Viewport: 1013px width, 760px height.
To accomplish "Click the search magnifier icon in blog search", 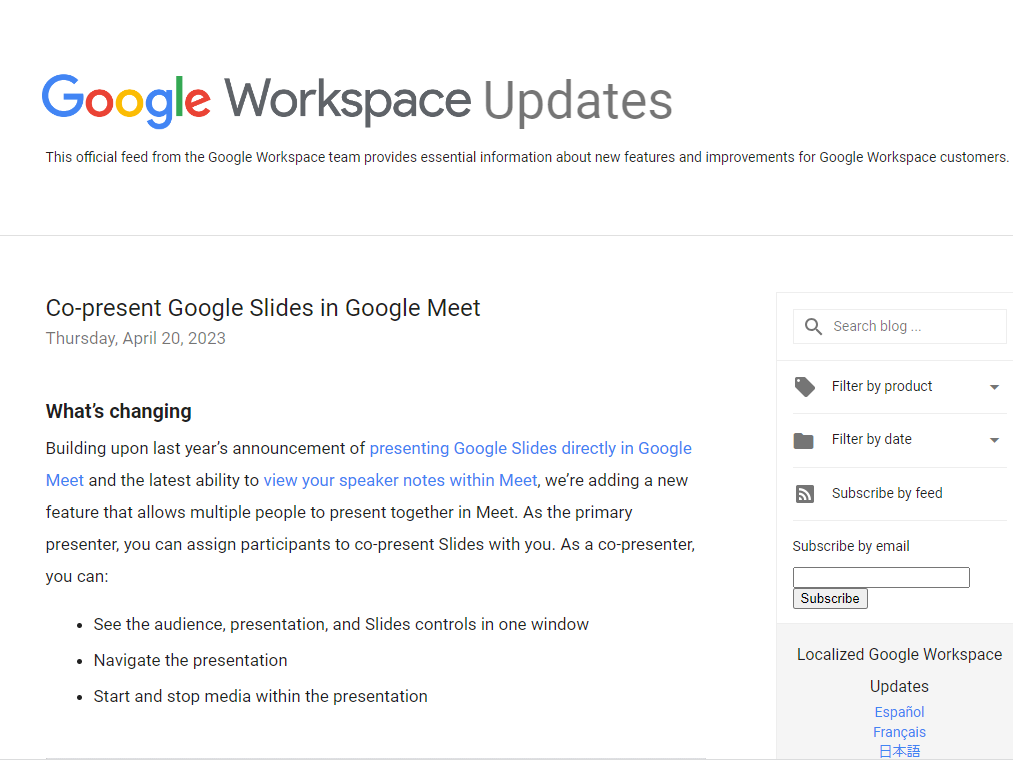I will pos(813,326).
